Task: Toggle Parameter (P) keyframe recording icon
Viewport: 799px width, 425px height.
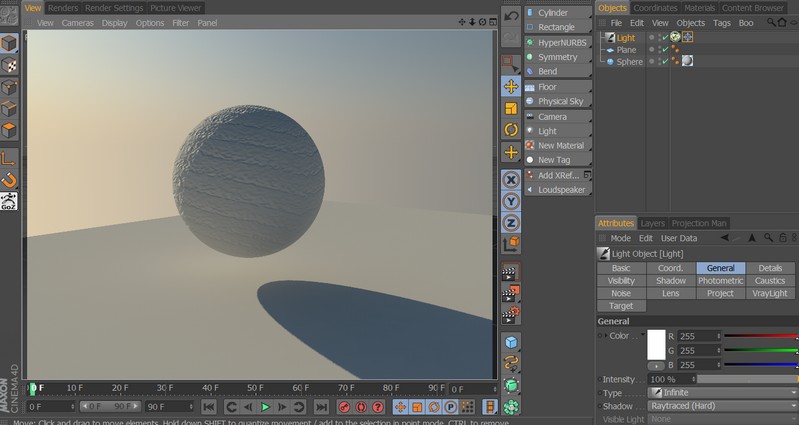Action: point(450,407)
